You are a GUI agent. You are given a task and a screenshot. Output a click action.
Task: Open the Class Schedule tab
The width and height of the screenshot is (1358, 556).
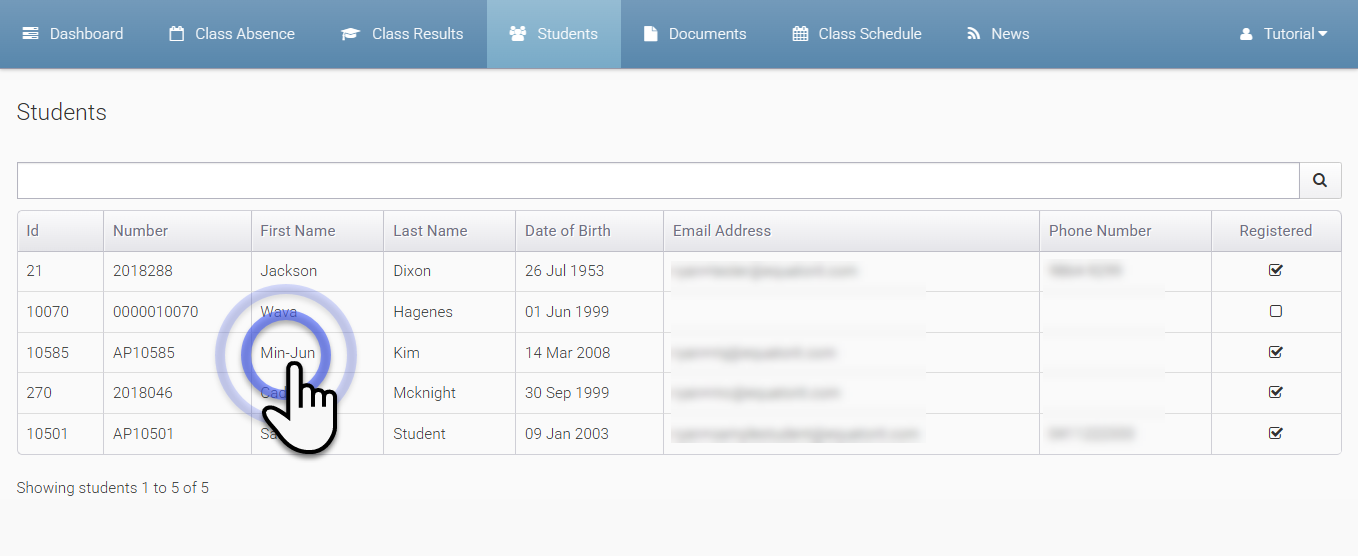(x=869, y=34)
